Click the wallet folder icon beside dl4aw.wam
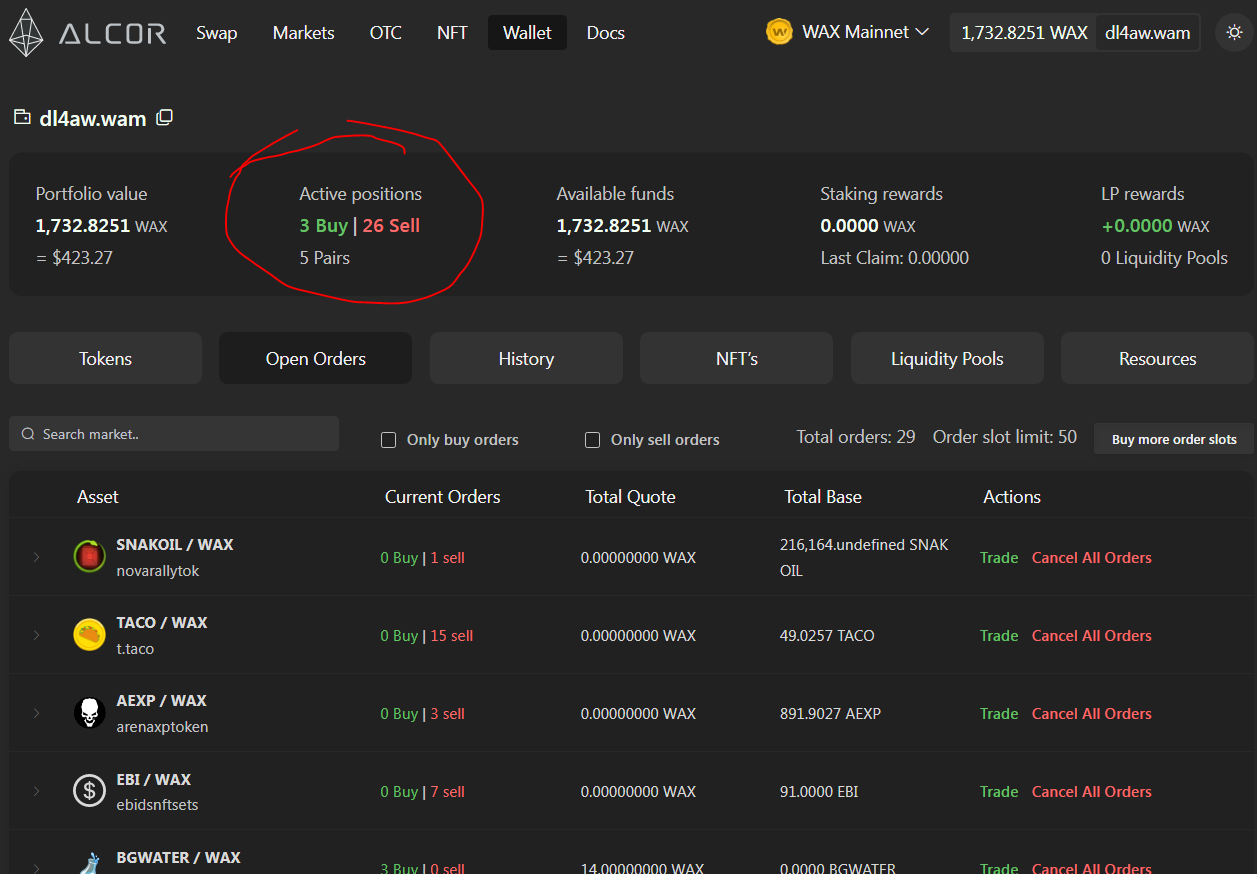Image resolution: width=1257 pixels, height=874 pixels. tap(22, 118)
